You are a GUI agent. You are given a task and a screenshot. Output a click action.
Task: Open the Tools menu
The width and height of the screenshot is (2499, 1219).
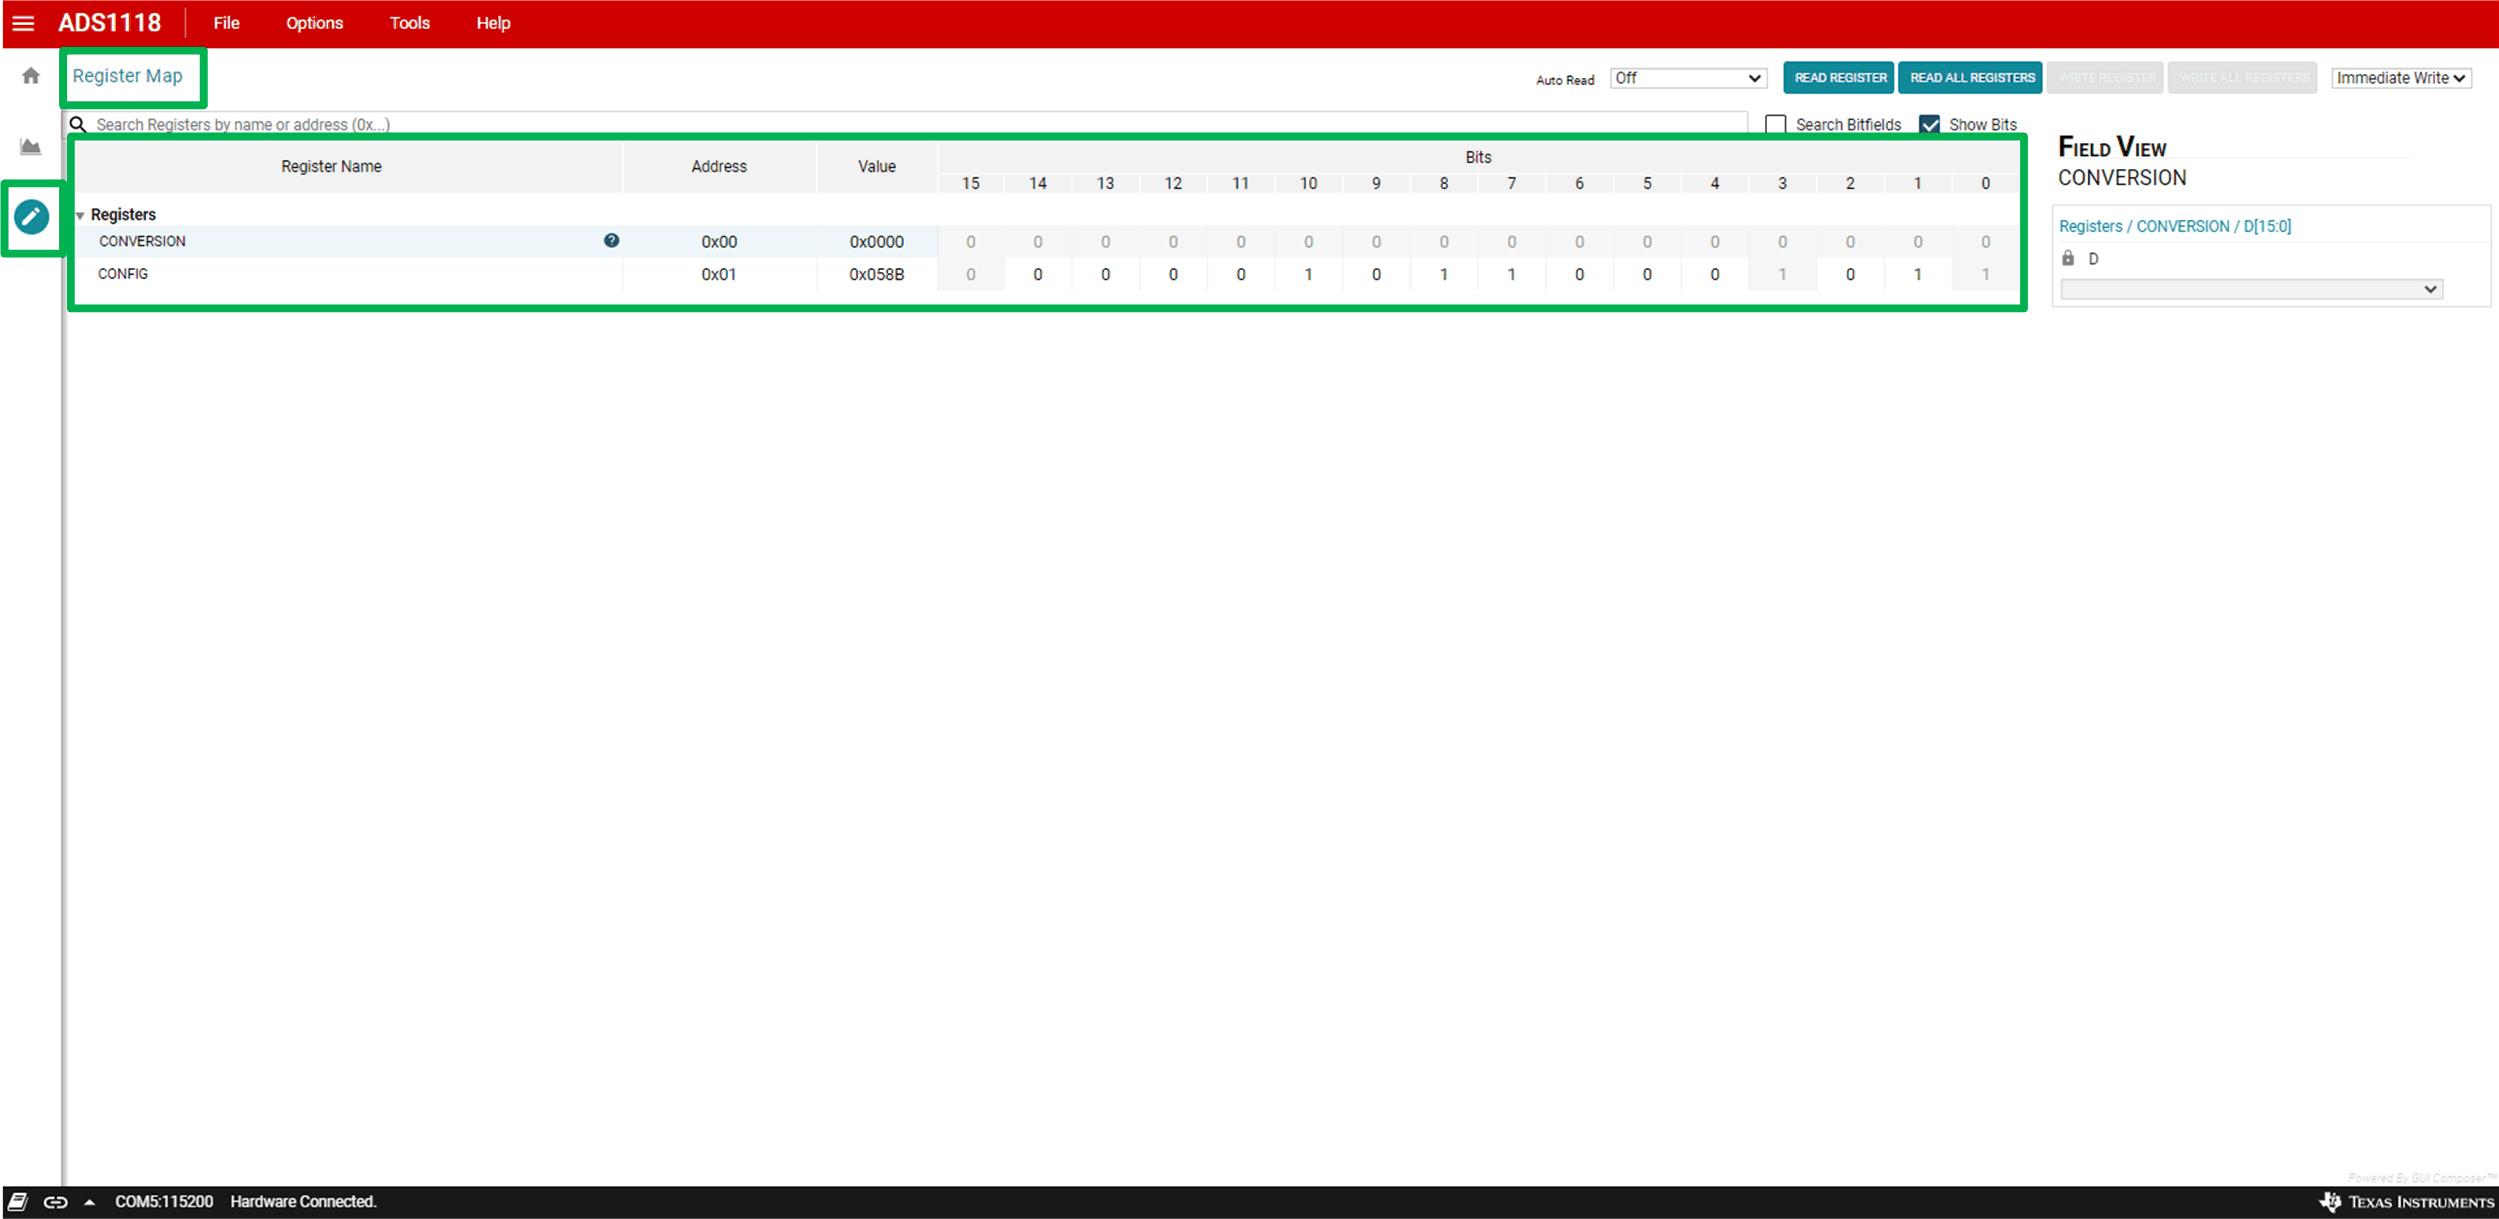coord(410,23)
